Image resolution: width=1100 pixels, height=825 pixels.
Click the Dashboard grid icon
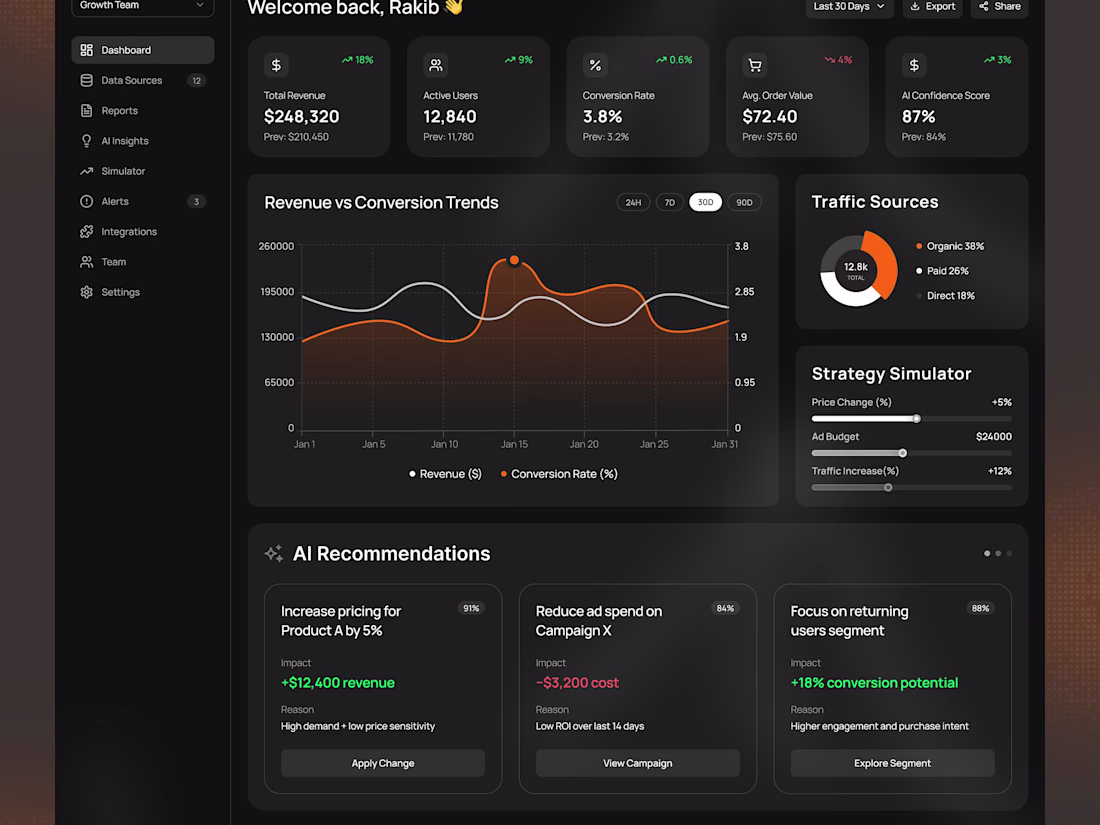[86, 50]
